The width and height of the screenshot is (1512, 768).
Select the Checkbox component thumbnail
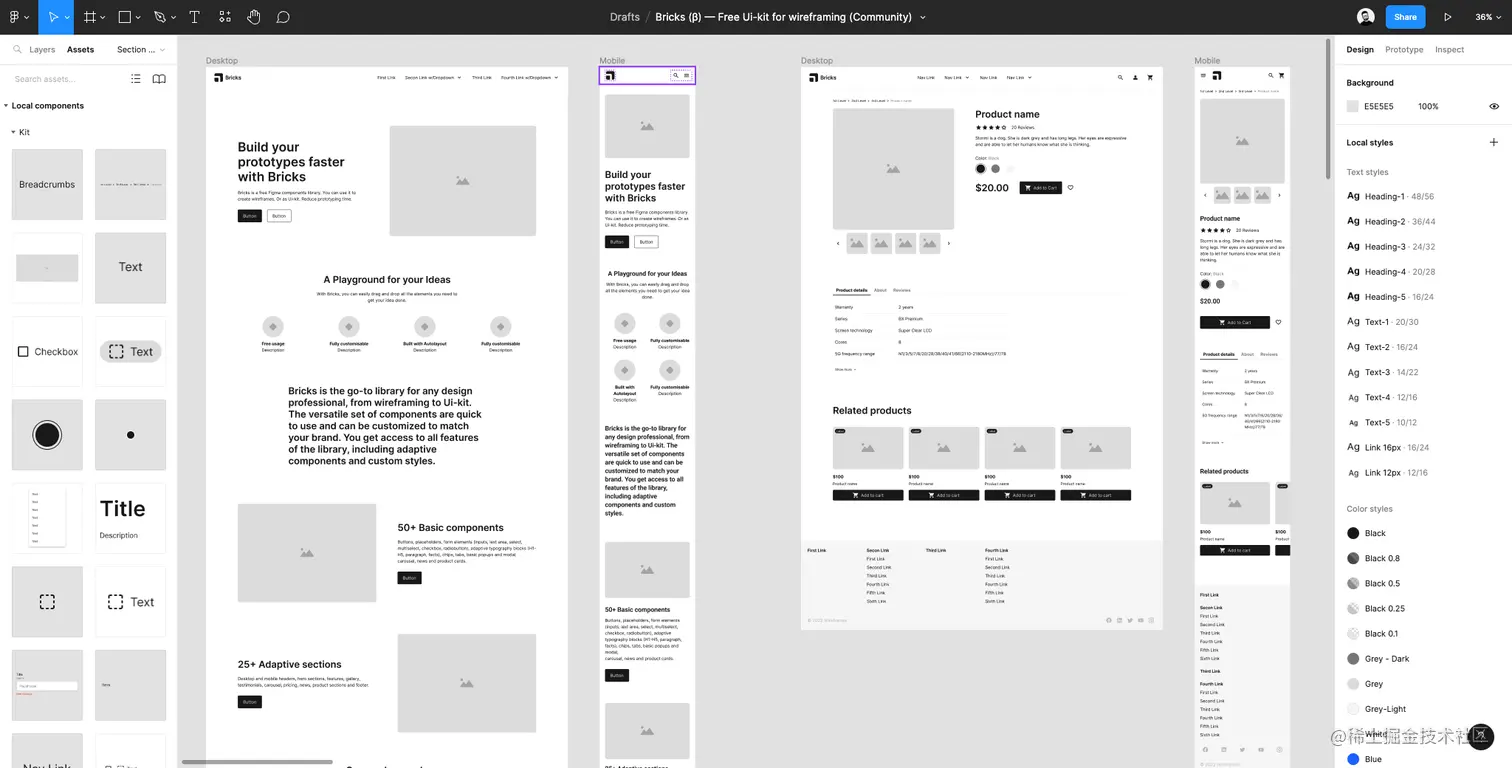coord(47,351)
